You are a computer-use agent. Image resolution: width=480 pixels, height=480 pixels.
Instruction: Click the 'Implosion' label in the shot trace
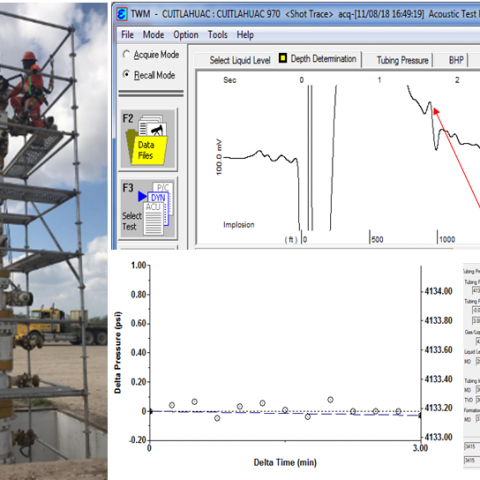[x=239, y=225]
